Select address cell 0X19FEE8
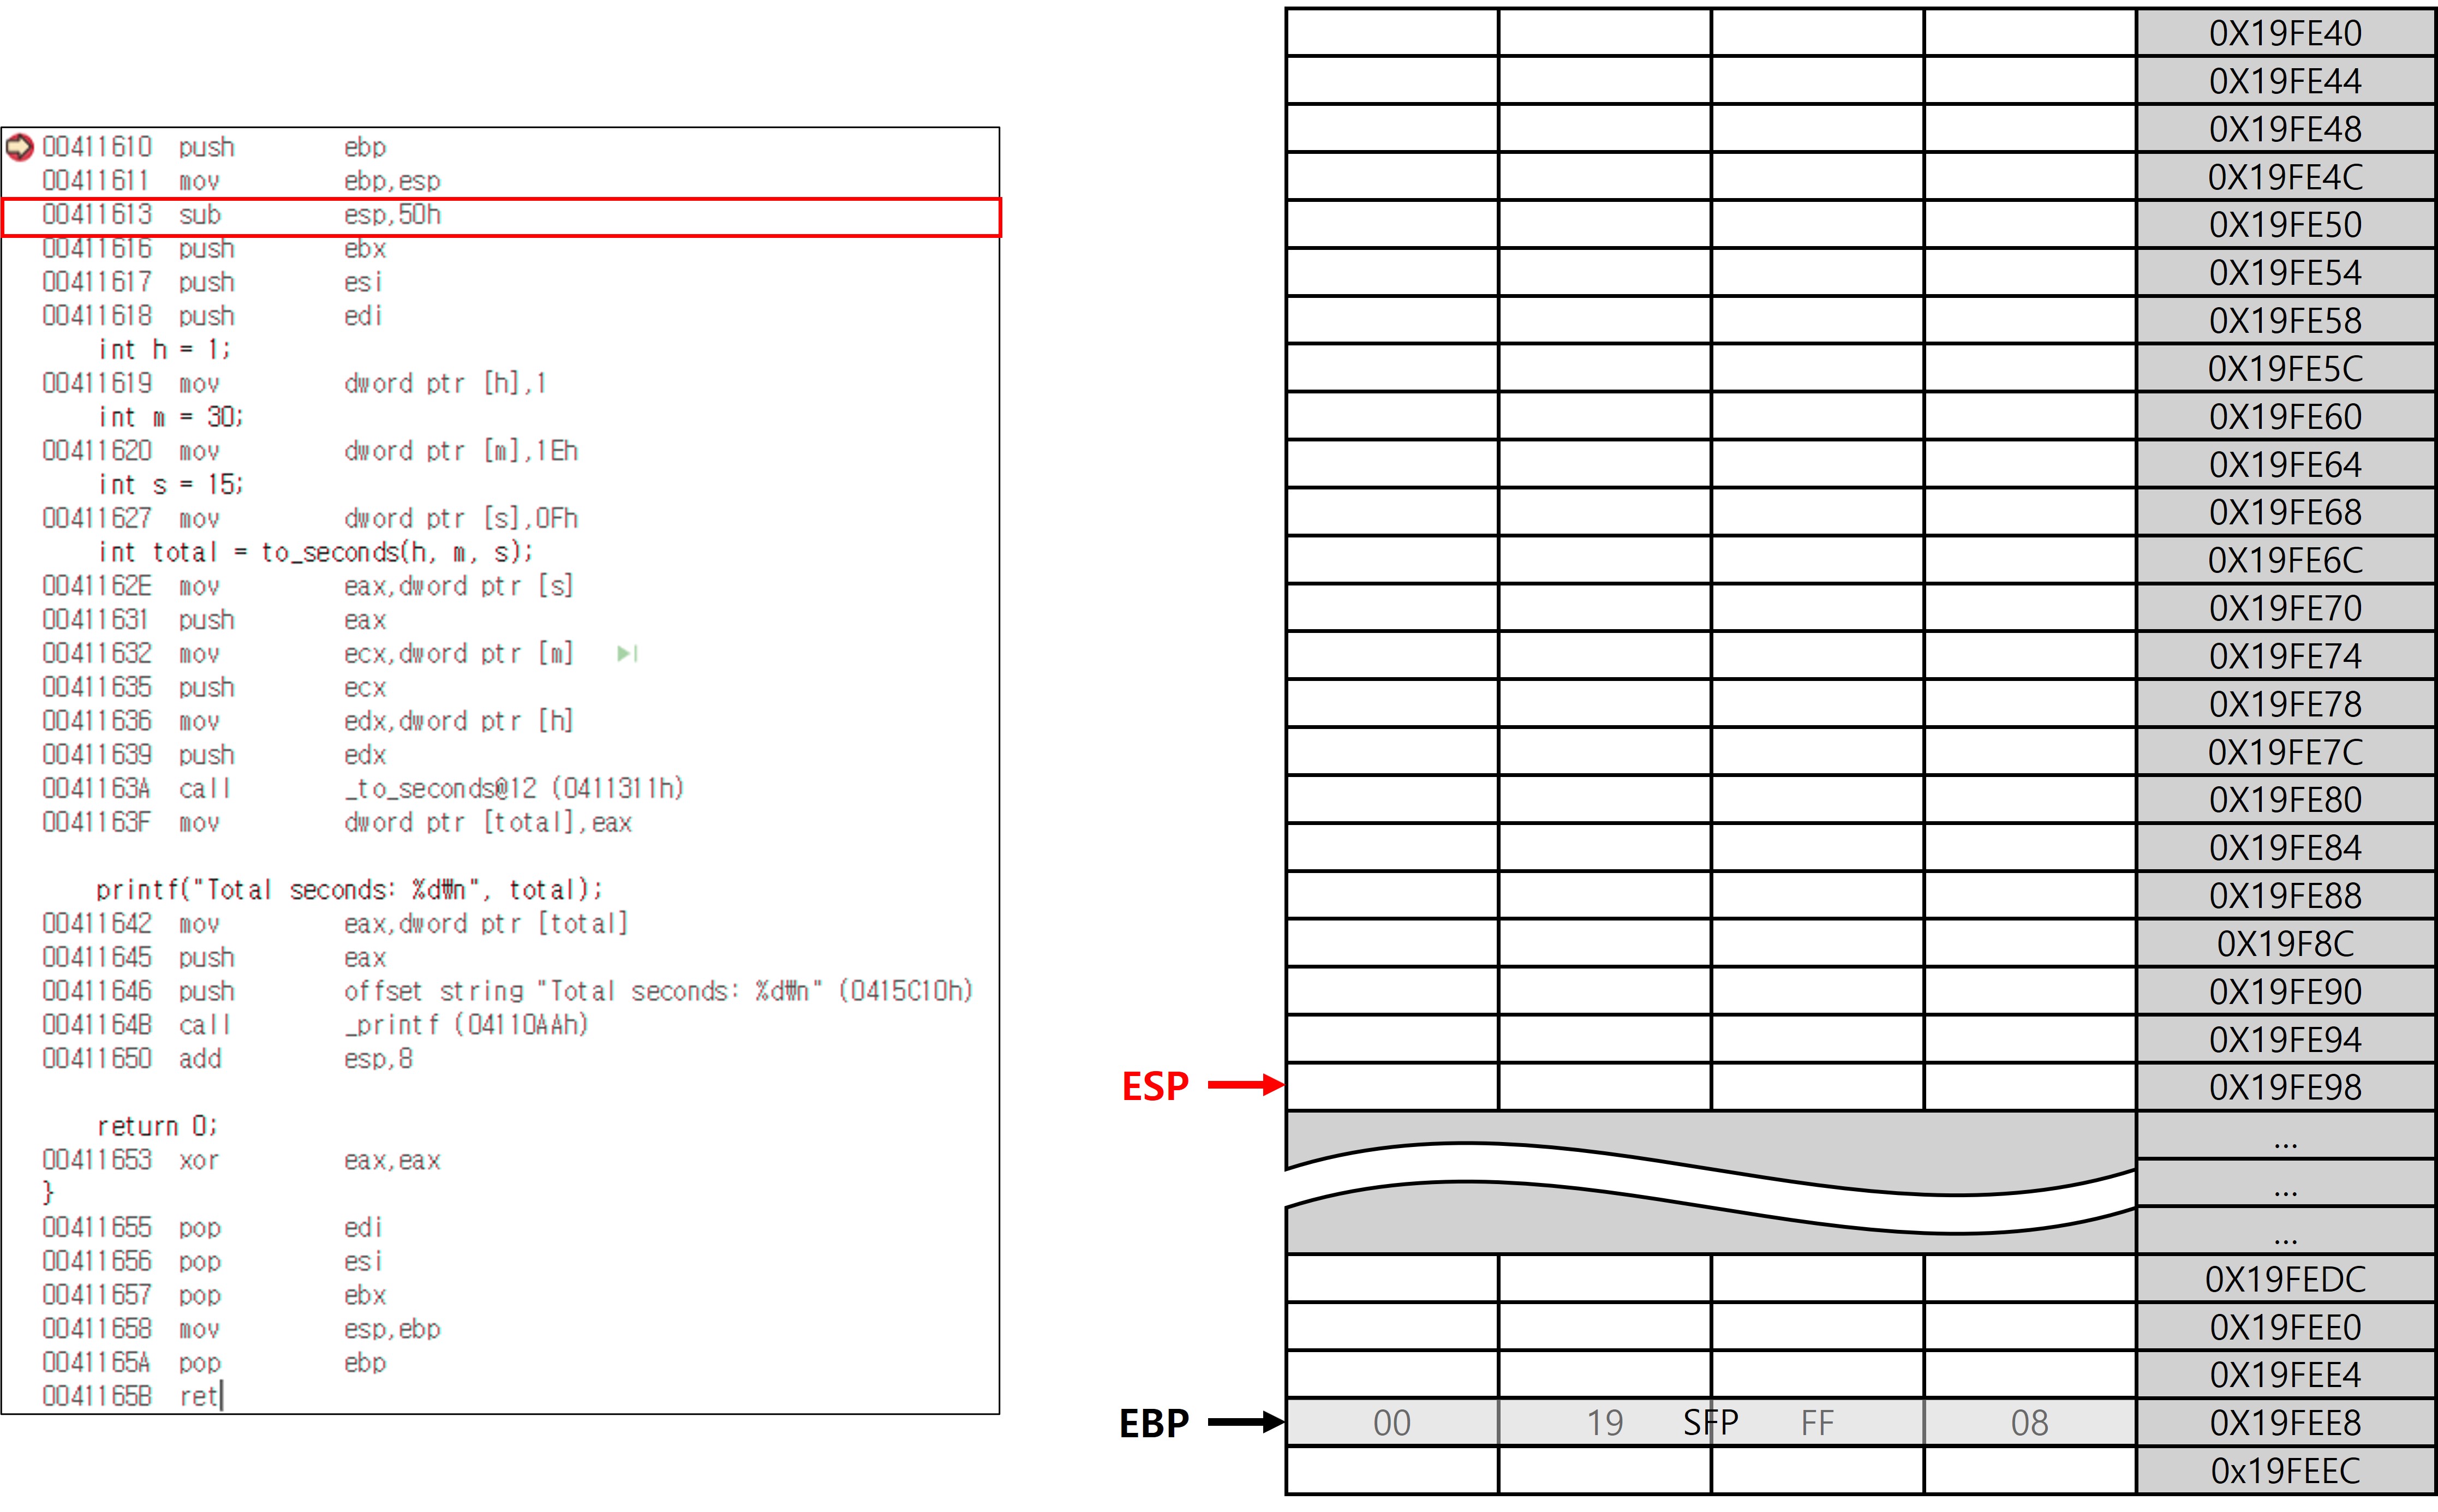 [x=2285, y=1422]
